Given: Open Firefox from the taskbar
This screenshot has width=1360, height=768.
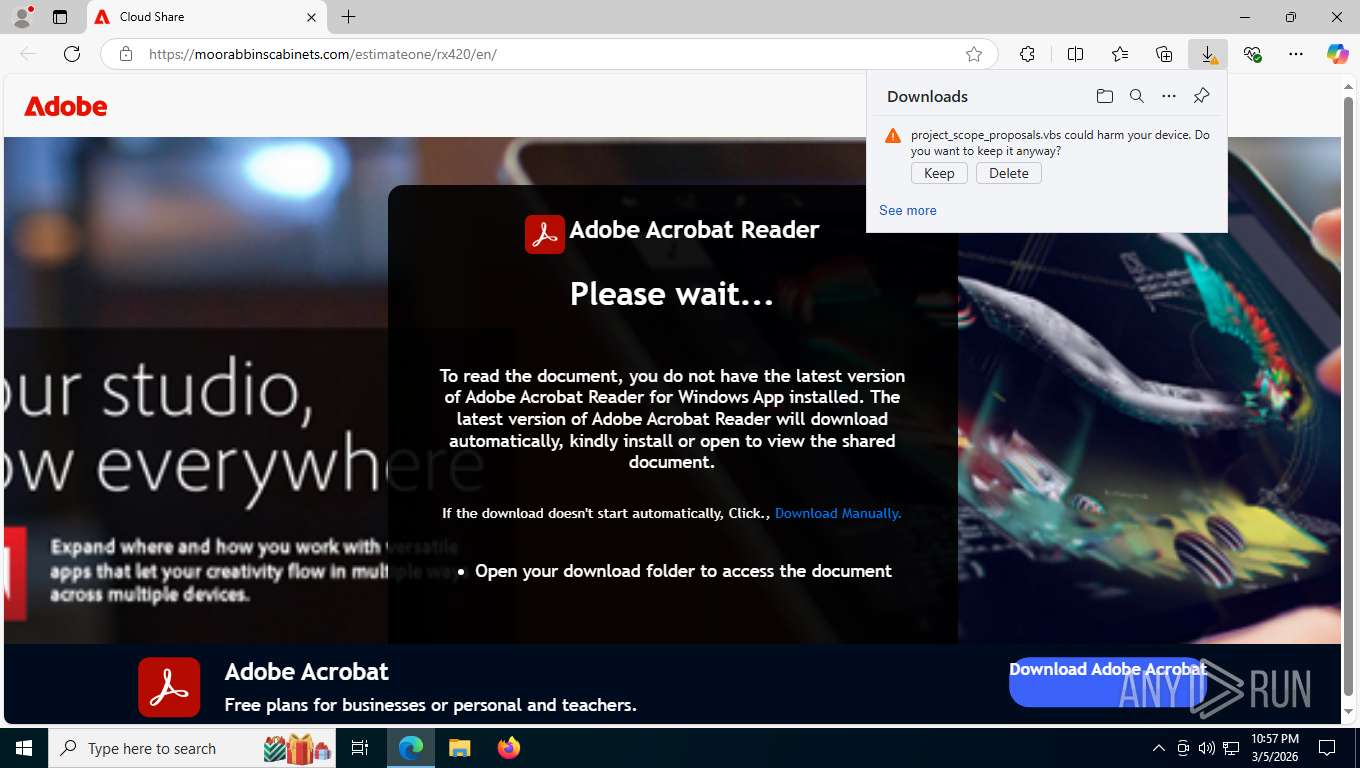Looking at the screenshot, I should (508, 748).
